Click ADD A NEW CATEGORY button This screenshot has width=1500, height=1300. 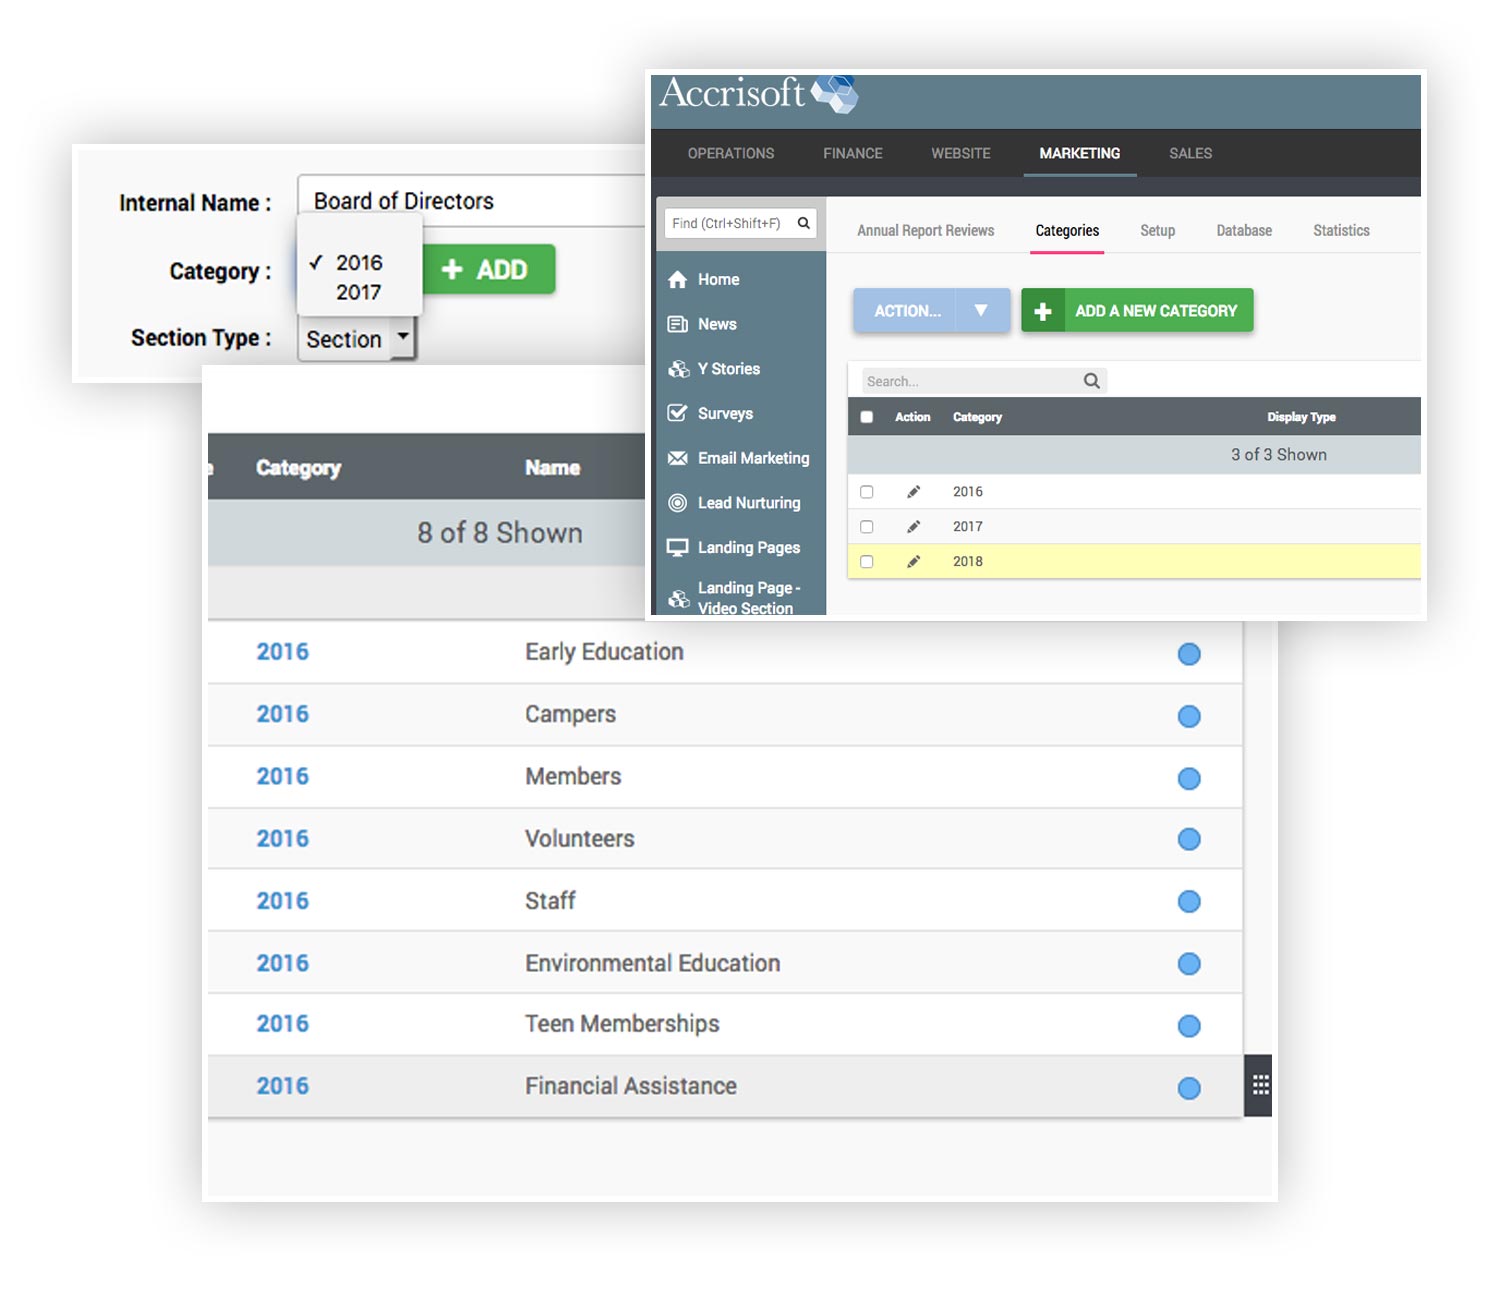coord(1137,311)
